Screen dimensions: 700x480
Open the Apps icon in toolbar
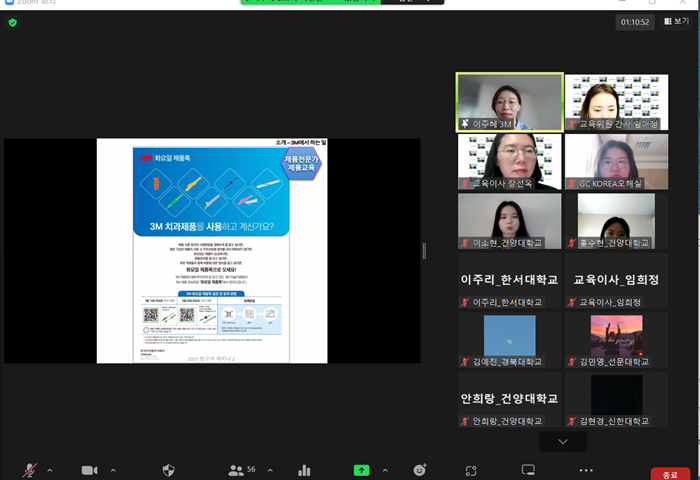coord(471,470)
